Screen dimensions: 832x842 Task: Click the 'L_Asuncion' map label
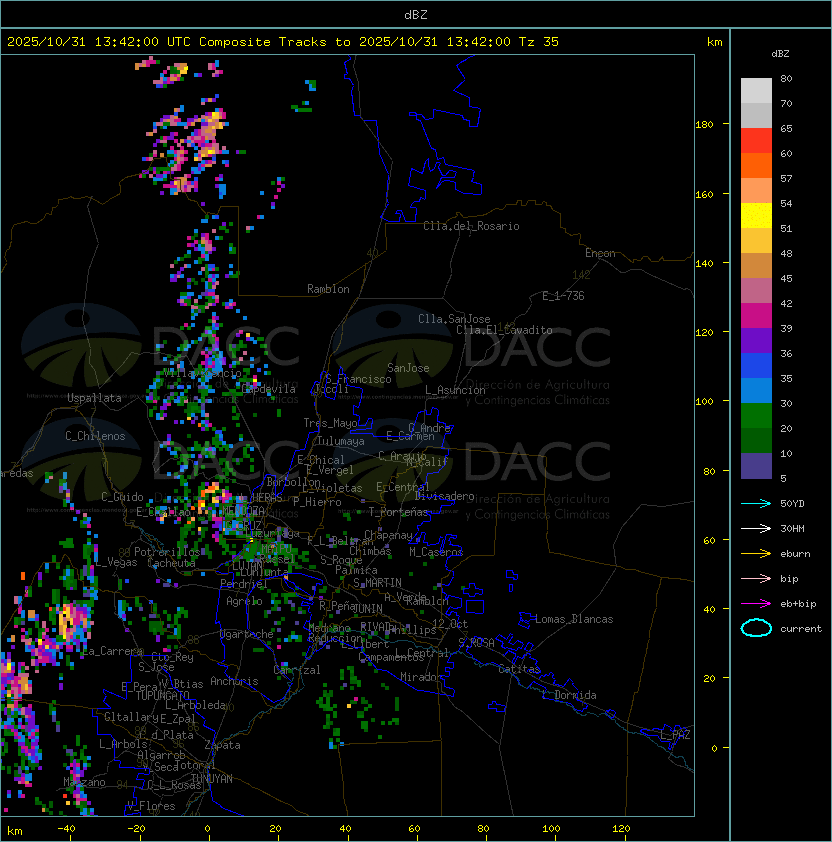point(455,390)
